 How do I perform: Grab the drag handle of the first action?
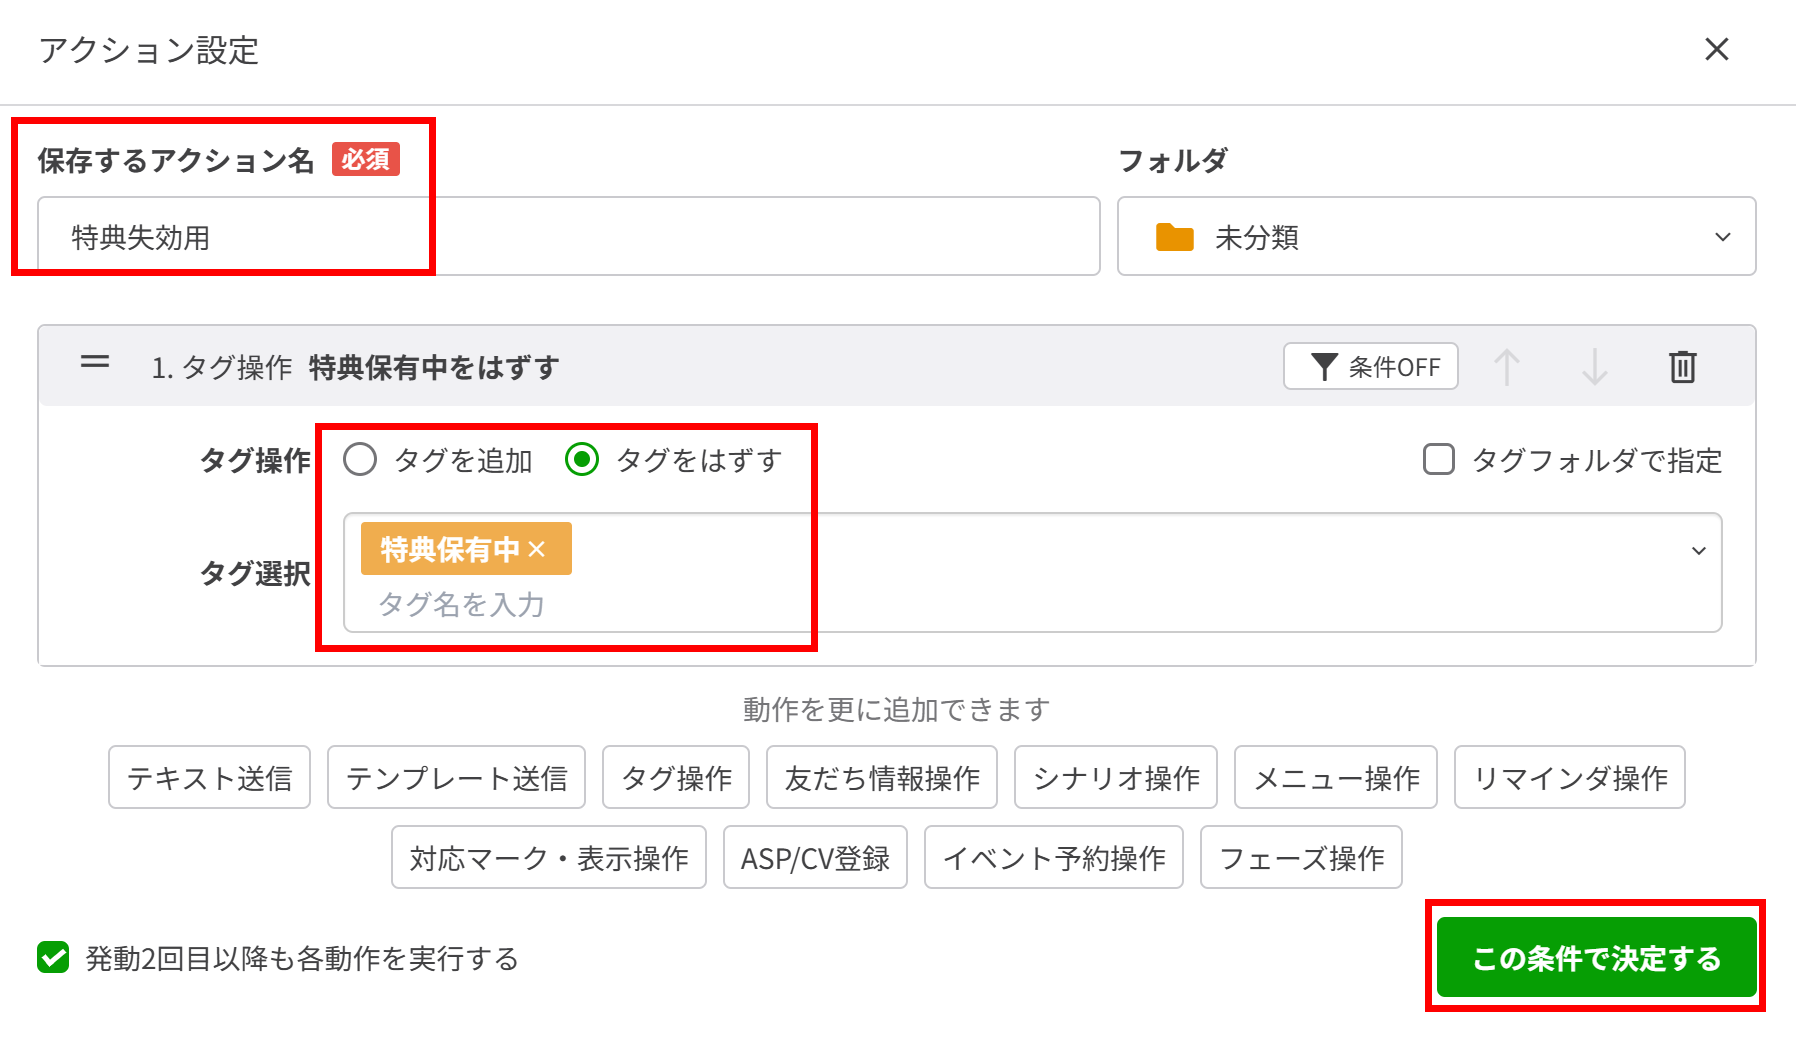(94, 364)
